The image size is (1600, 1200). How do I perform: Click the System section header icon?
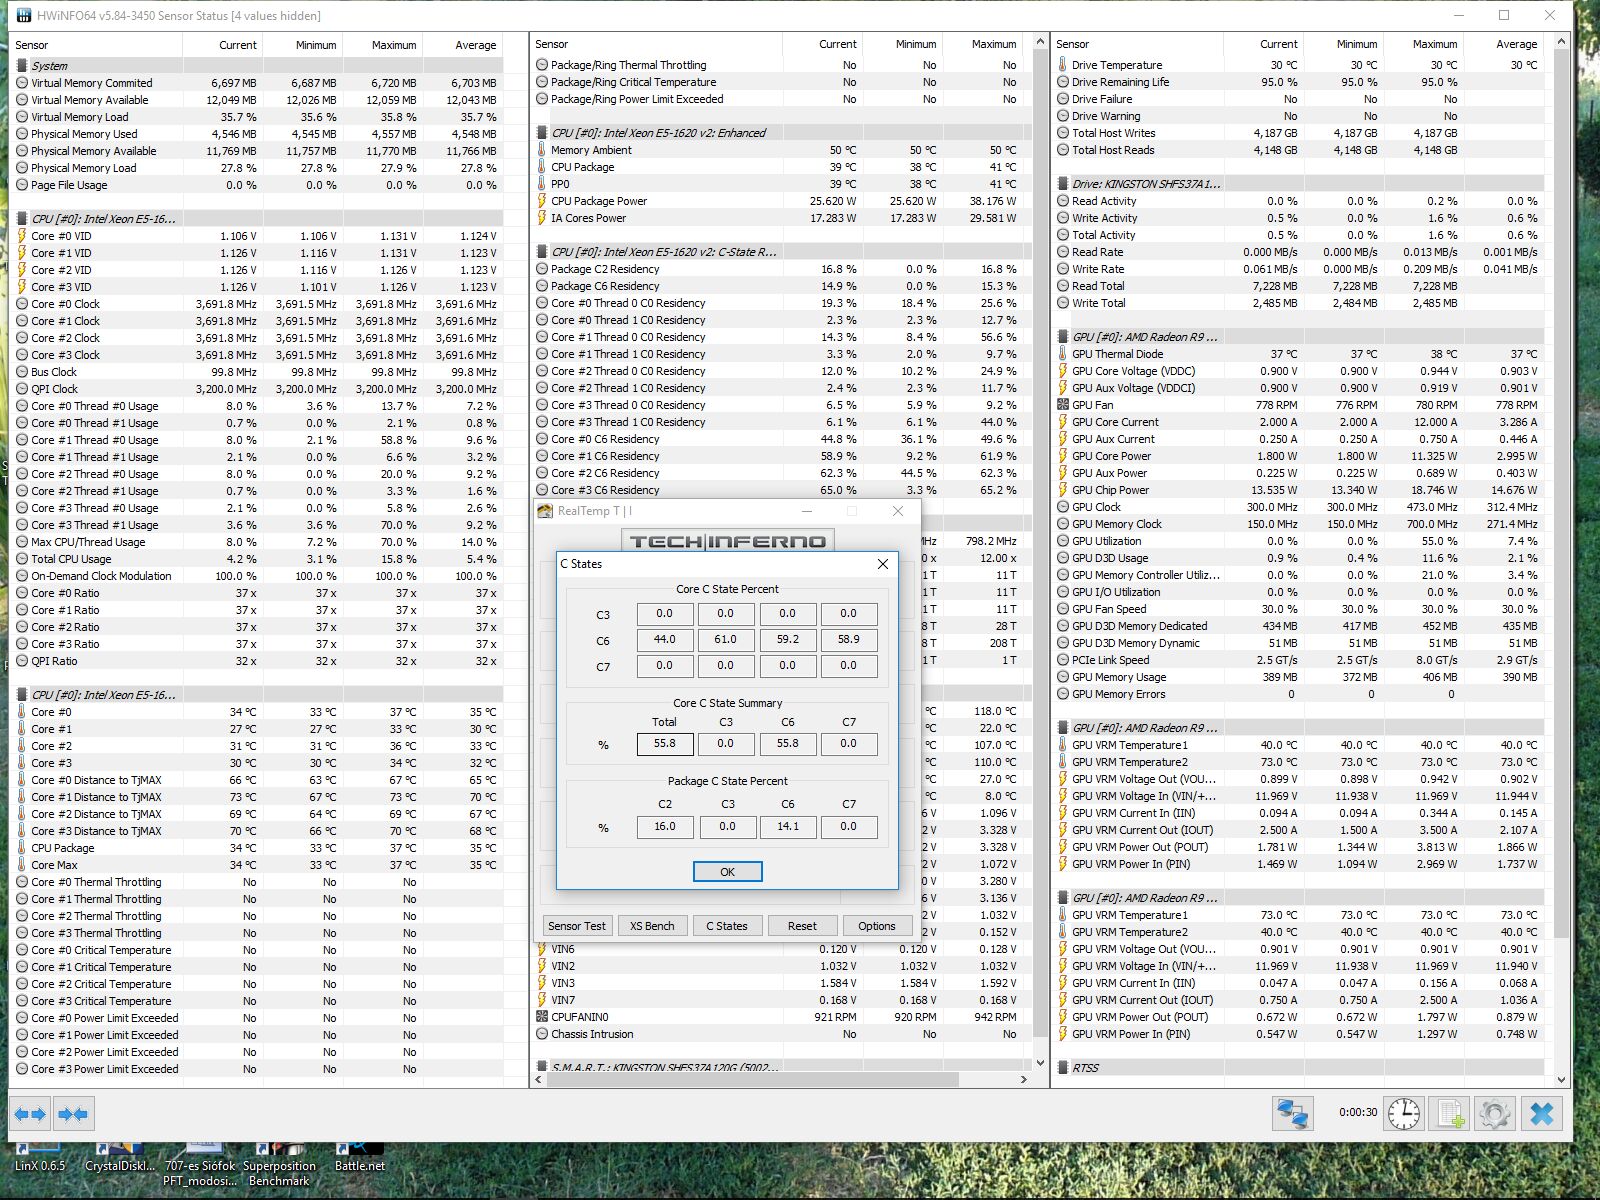tap(22, 66)
